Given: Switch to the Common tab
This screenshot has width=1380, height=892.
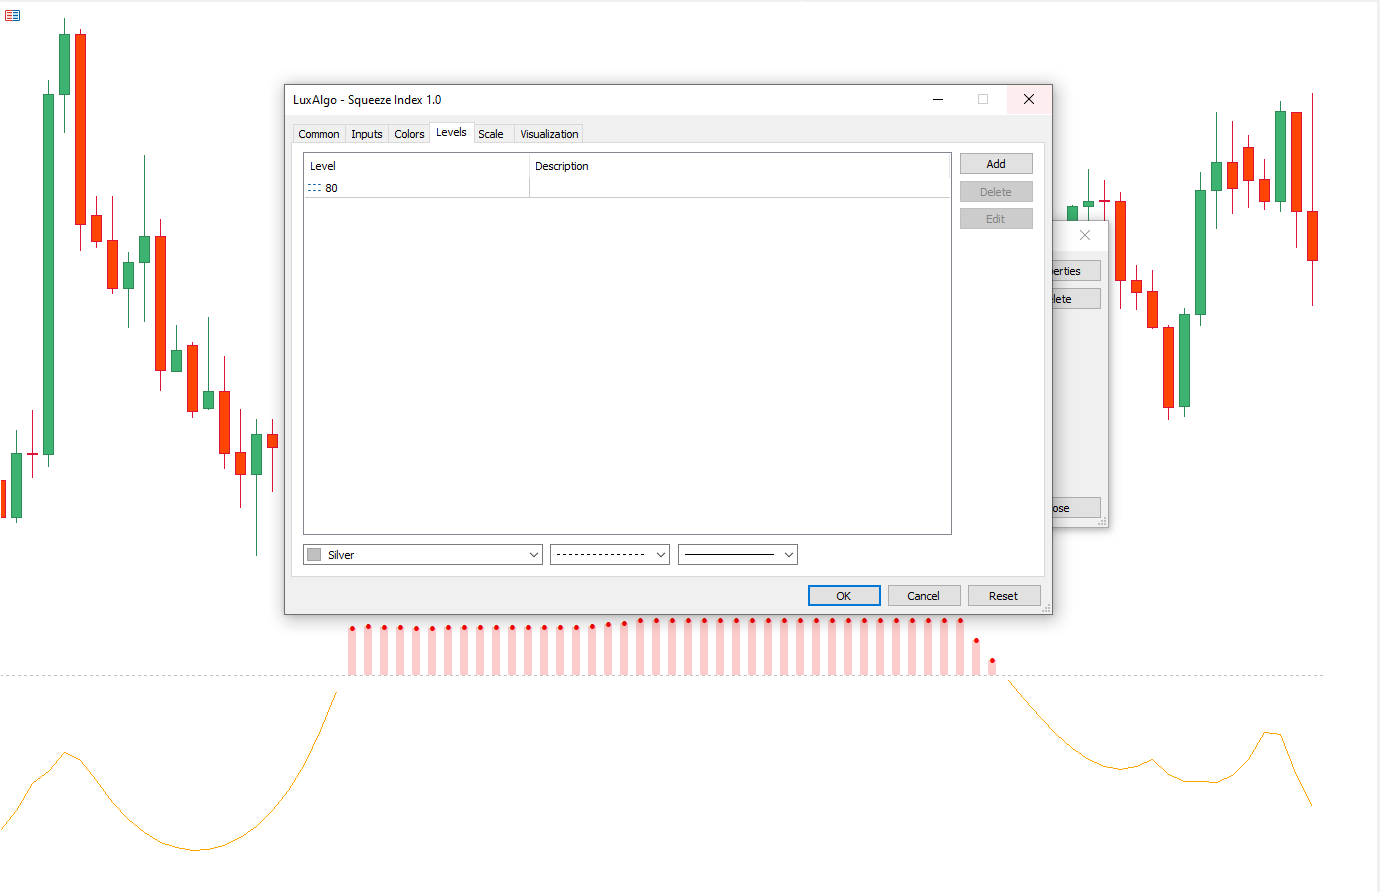Looking at the screenshot, I should pyautogui.click(x=319, y=134).
